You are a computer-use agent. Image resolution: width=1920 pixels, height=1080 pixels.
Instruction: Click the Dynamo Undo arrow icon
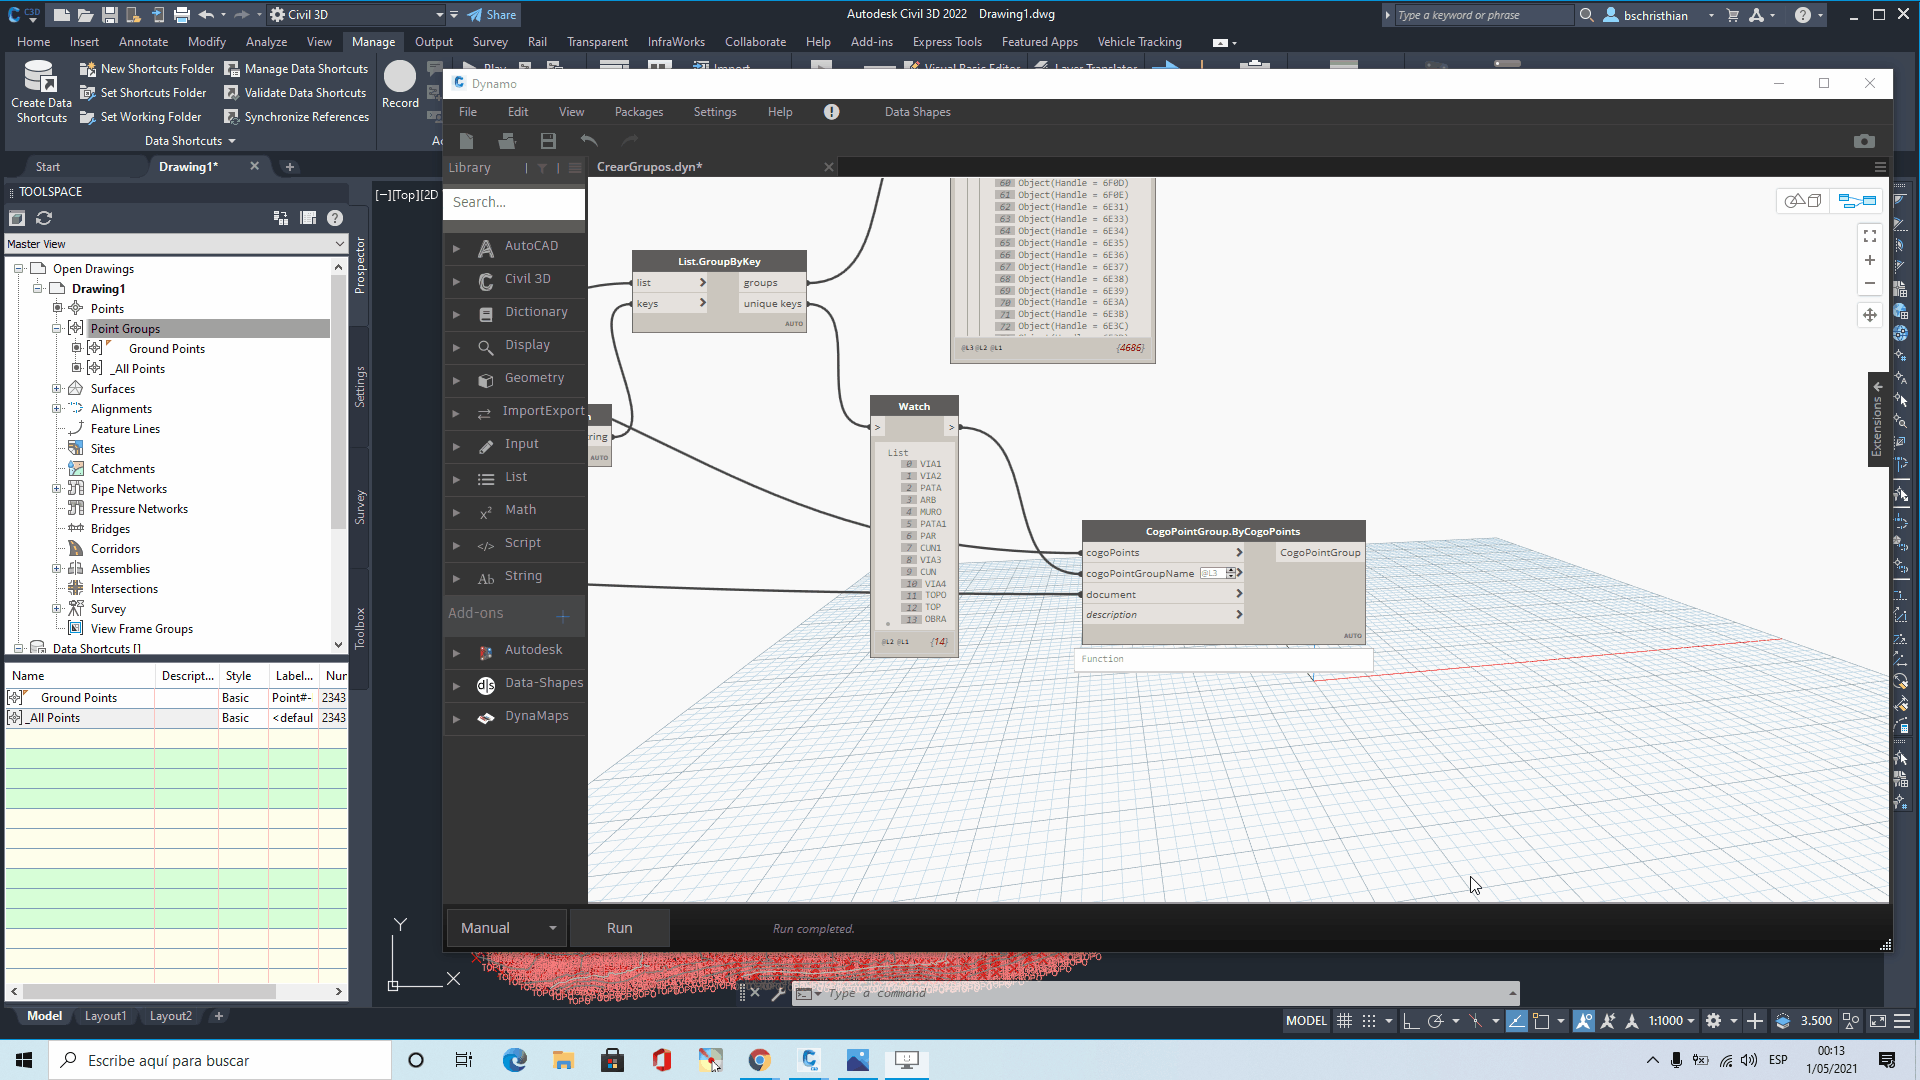(589, 141)
